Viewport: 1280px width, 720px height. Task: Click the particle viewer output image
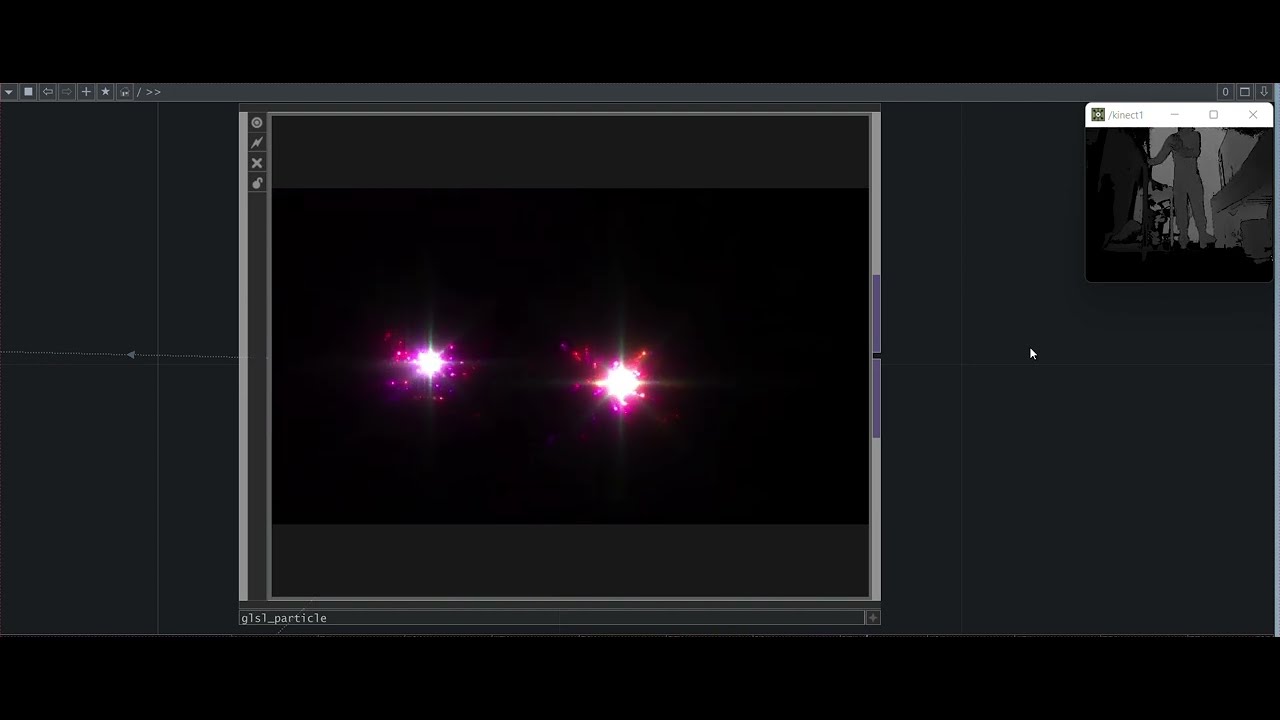click(570, 356)
